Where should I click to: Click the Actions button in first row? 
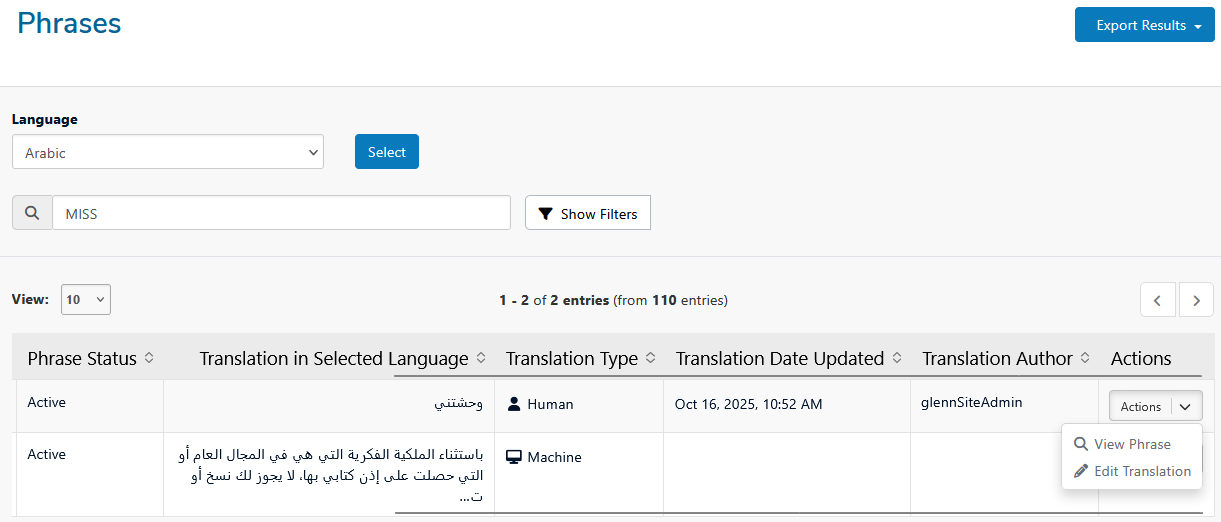tap(1140, 406)
